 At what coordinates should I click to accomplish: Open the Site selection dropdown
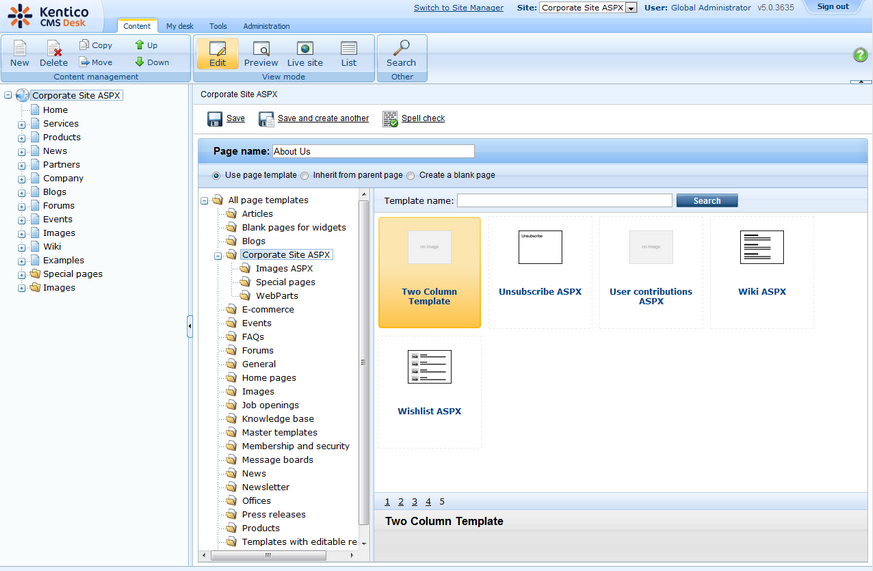(x=631, y=8)
